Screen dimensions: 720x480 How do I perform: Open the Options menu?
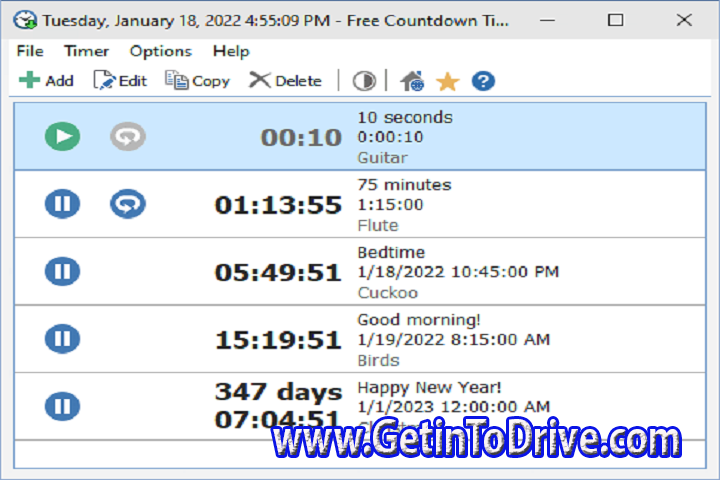161,51
